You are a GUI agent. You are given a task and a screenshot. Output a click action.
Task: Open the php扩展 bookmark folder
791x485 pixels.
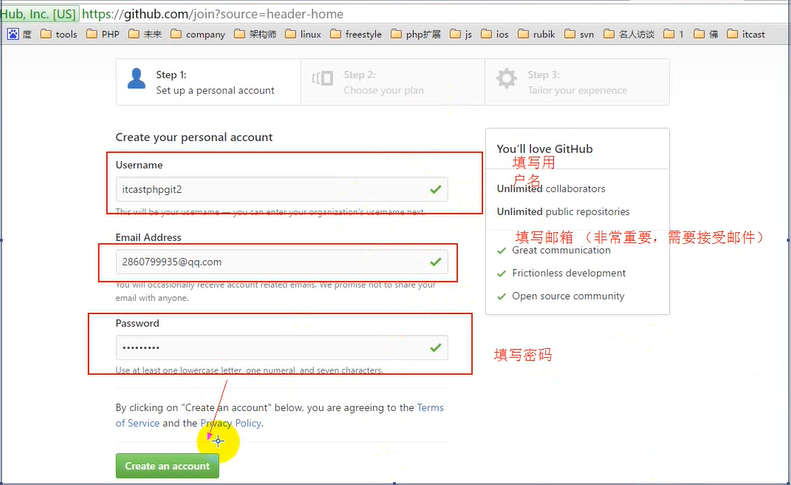pos(416,34)
